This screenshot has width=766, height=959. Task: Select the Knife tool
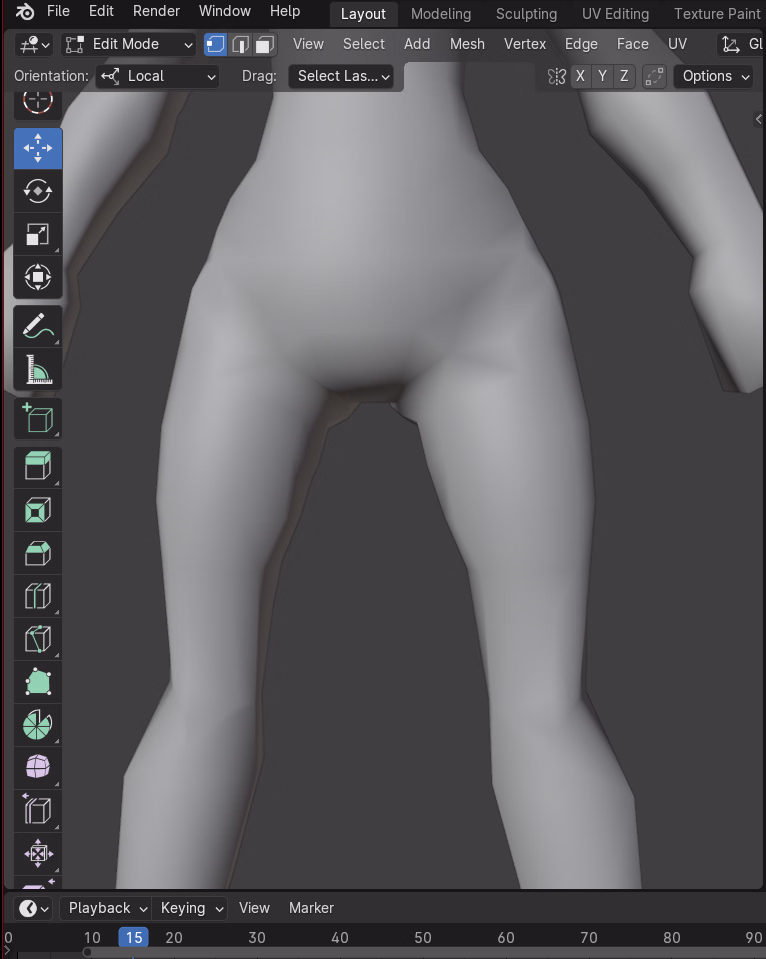(x=38, y=639)
